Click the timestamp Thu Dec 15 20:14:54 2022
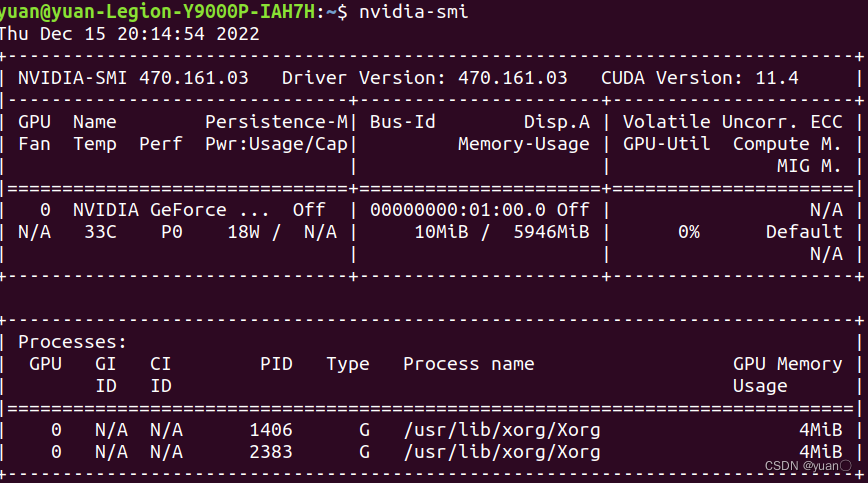868x483 pixels. 130,34
